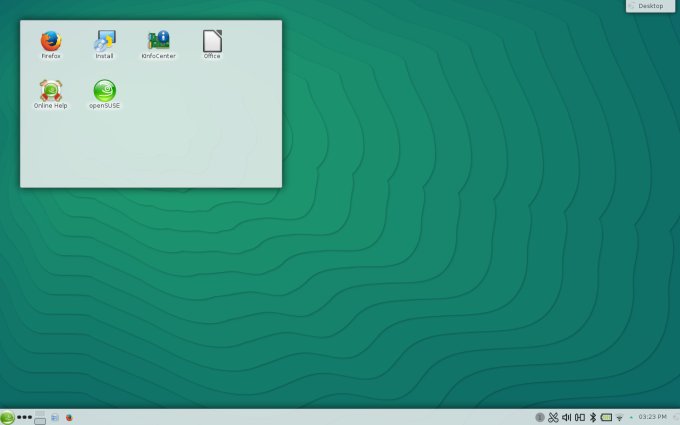The image size is (680, 425).
Task: Switch to the upper virtual desktop in pager
Action: 40,413
